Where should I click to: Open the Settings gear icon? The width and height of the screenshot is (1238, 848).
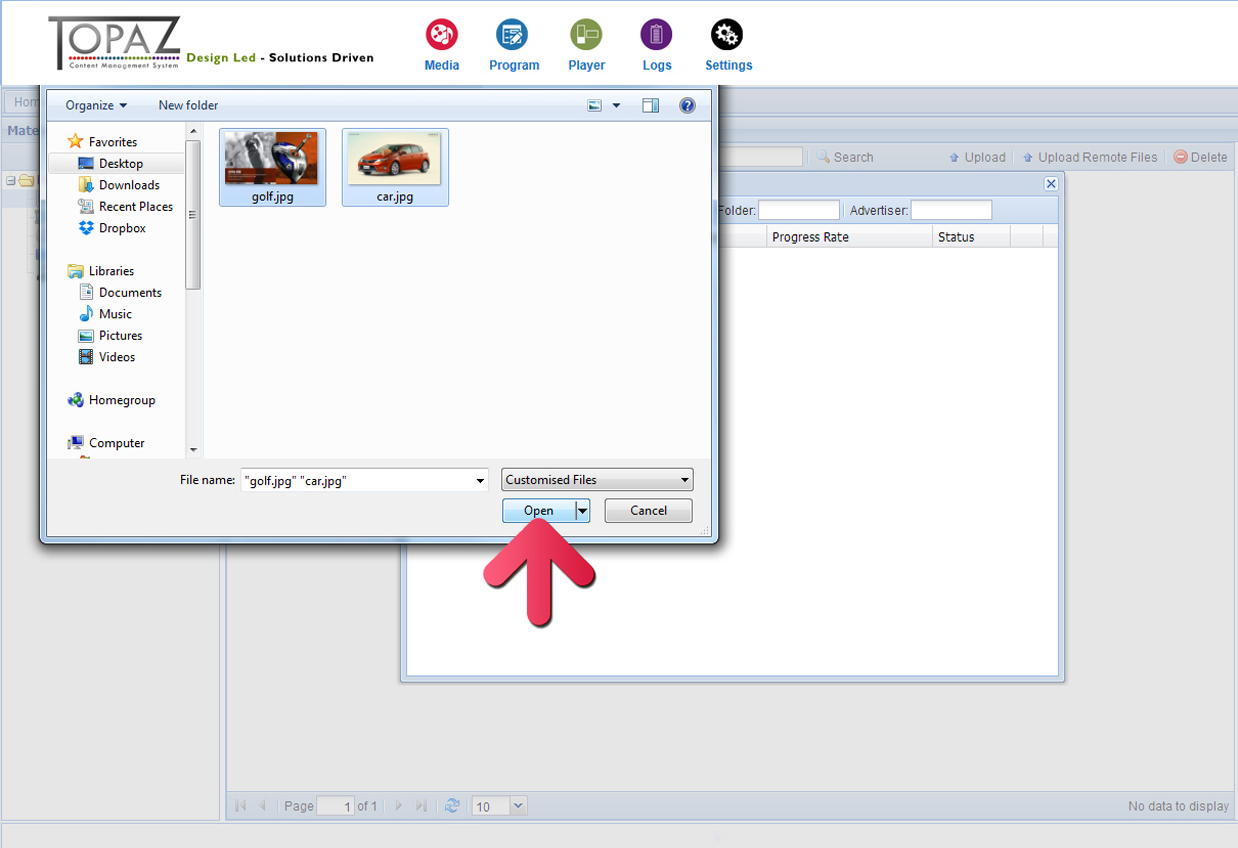pyautogui.click(x=727, y=36)
